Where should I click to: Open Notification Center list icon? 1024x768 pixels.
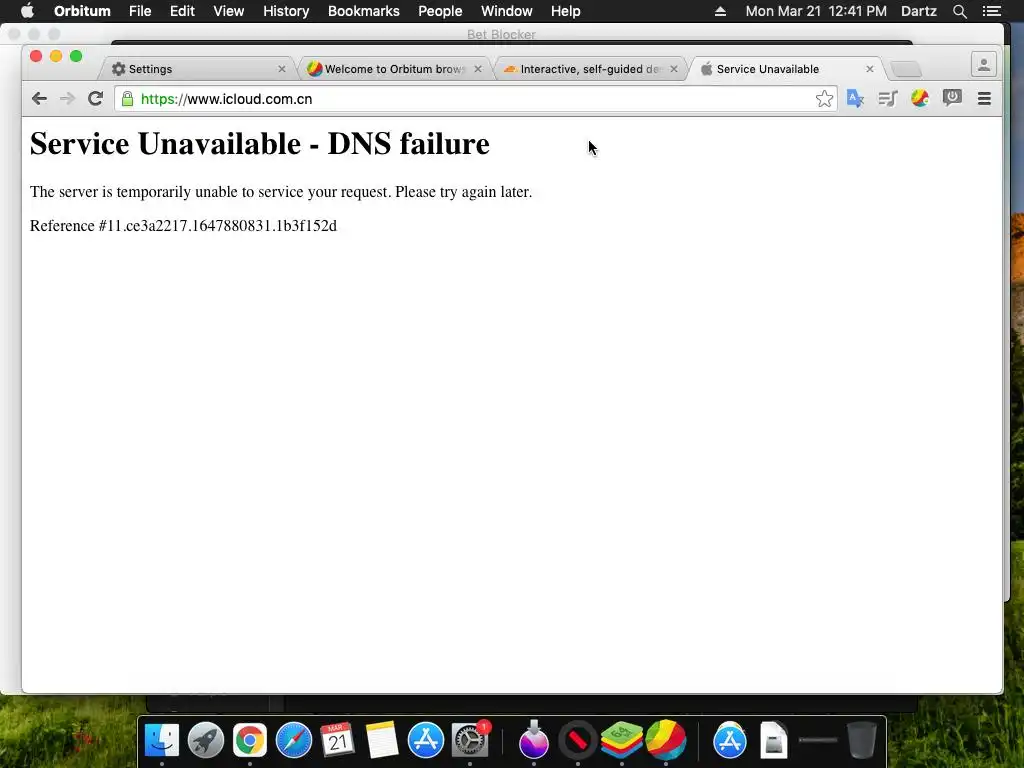[x=992, y=11]
